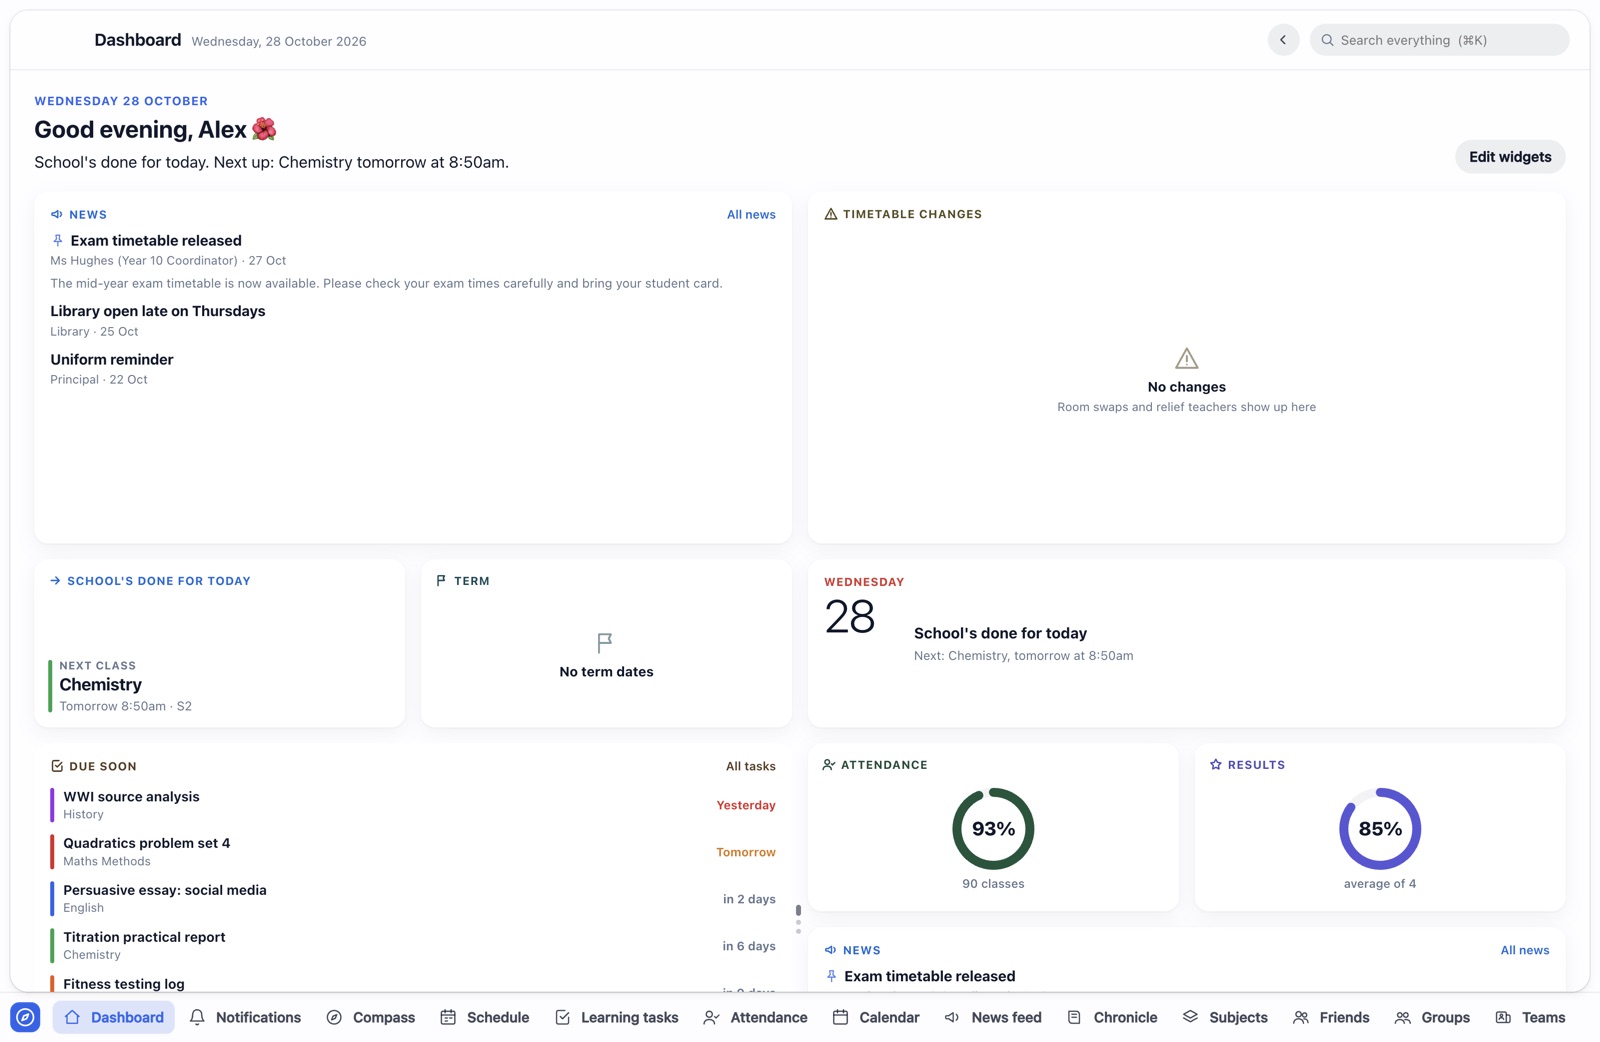This screenshot has width=1600, height=1042.
Task: Click Timetable Changes warning icon in header
Action: tap(830, 214)
